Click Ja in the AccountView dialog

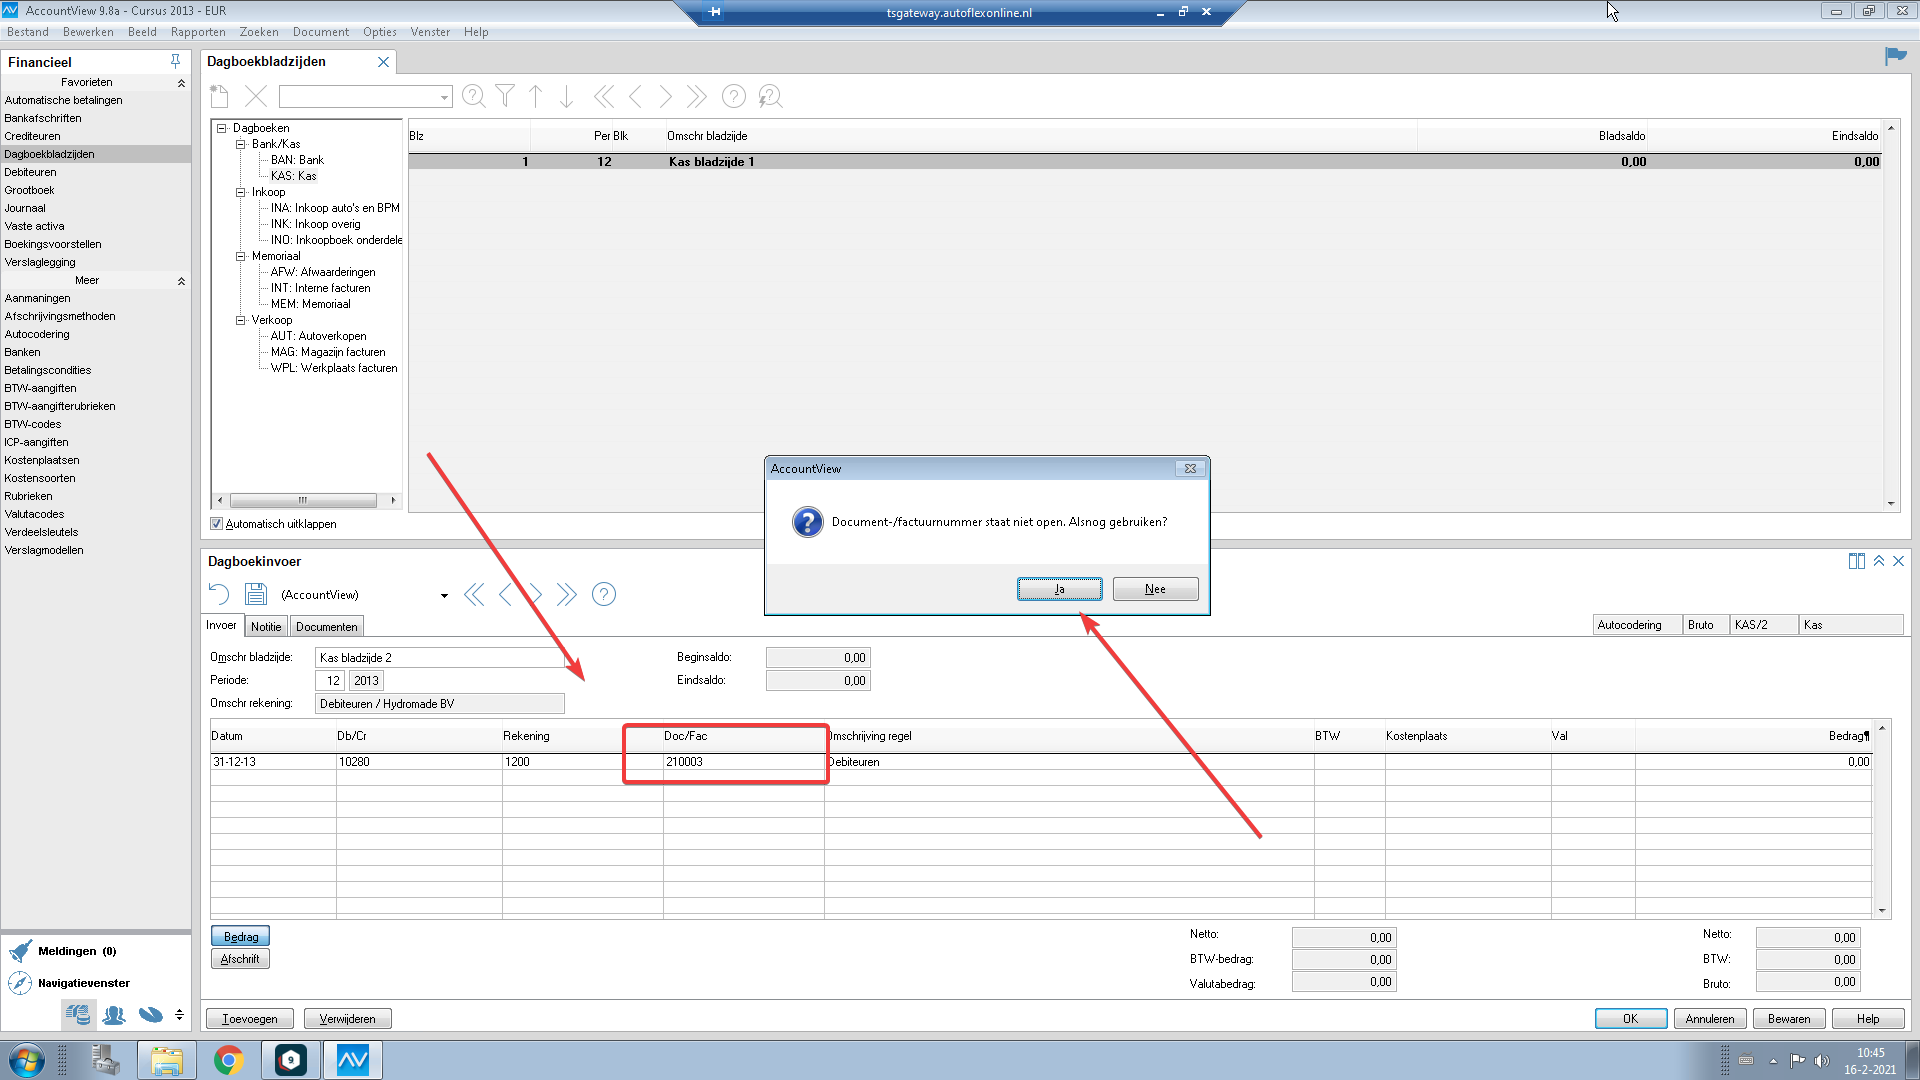(x=1060, y=589)
